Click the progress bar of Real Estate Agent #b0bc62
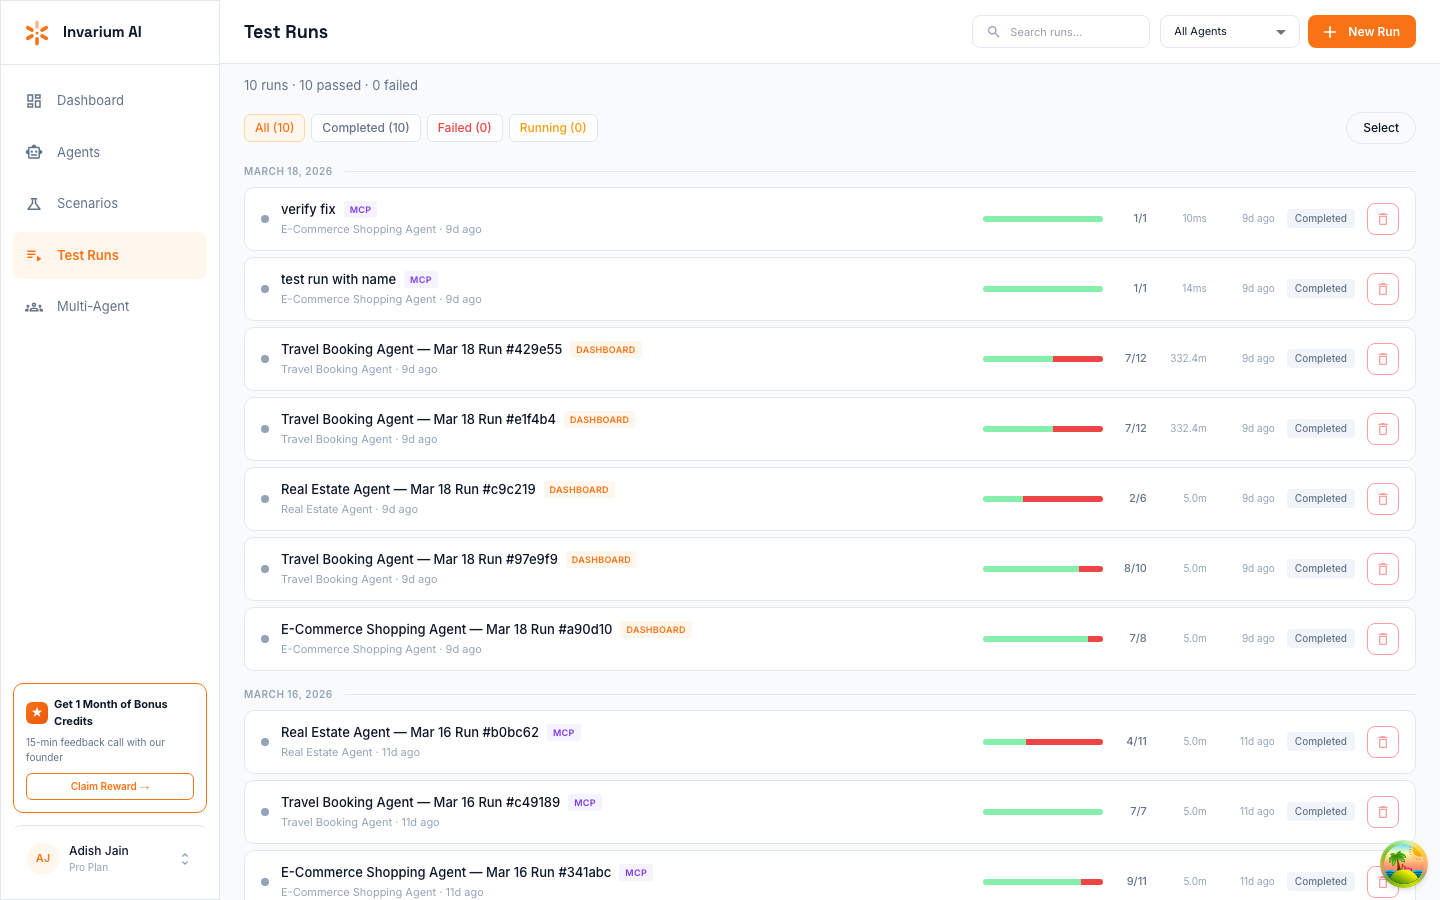 (1043, 741)
